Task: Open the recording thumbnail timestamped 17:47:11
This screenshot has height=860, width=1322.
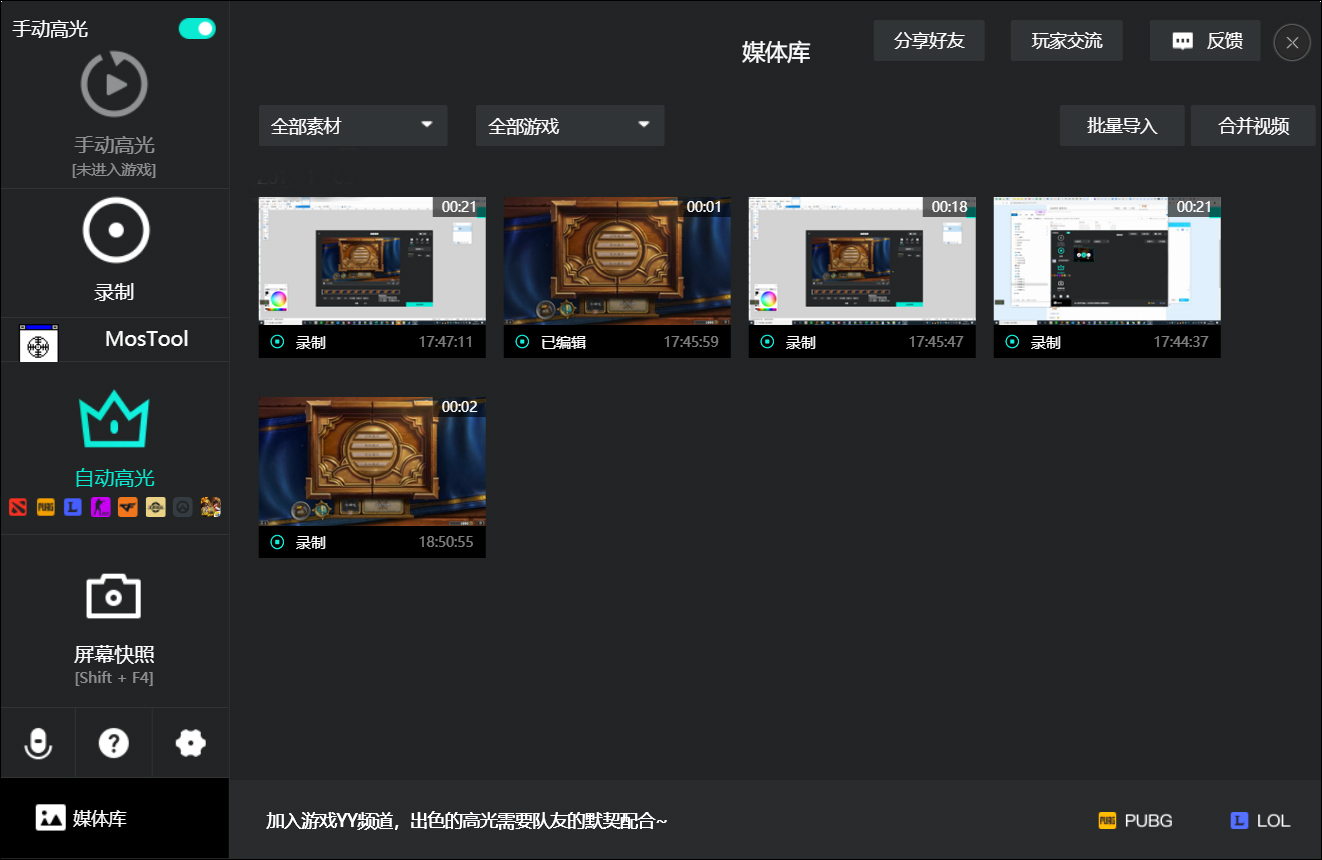Action: [372, 277]
